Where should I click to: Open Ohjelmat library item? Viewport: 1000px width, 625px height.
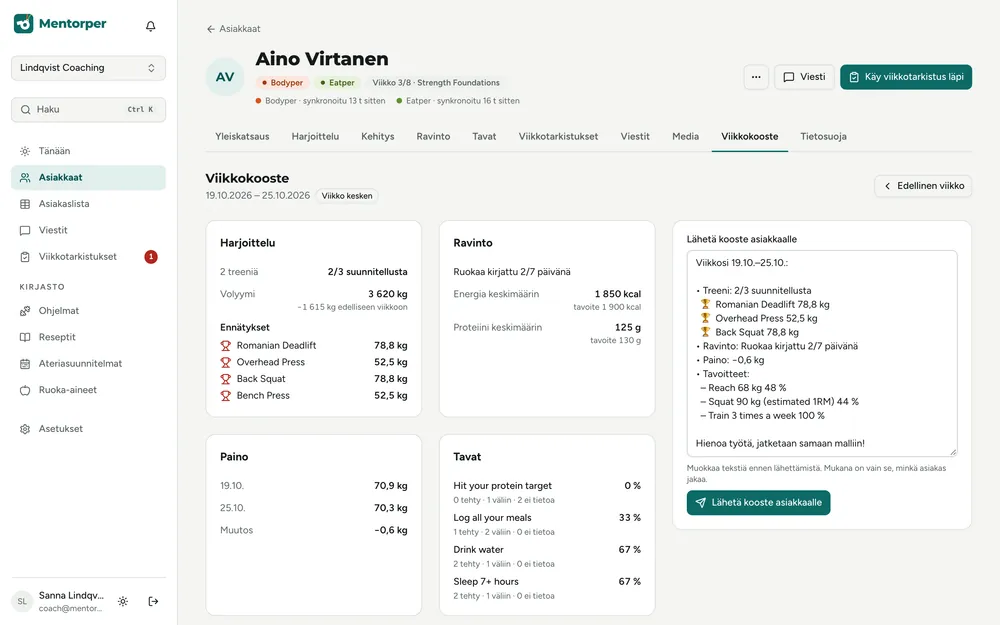pos(88,311)
